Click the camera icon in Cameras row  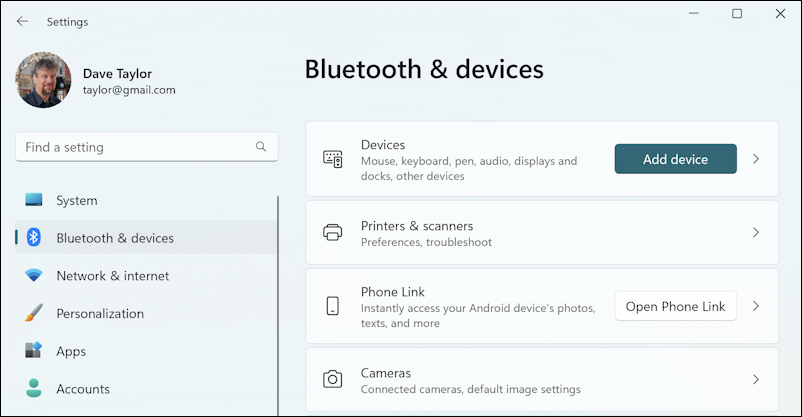pos(332,380)
